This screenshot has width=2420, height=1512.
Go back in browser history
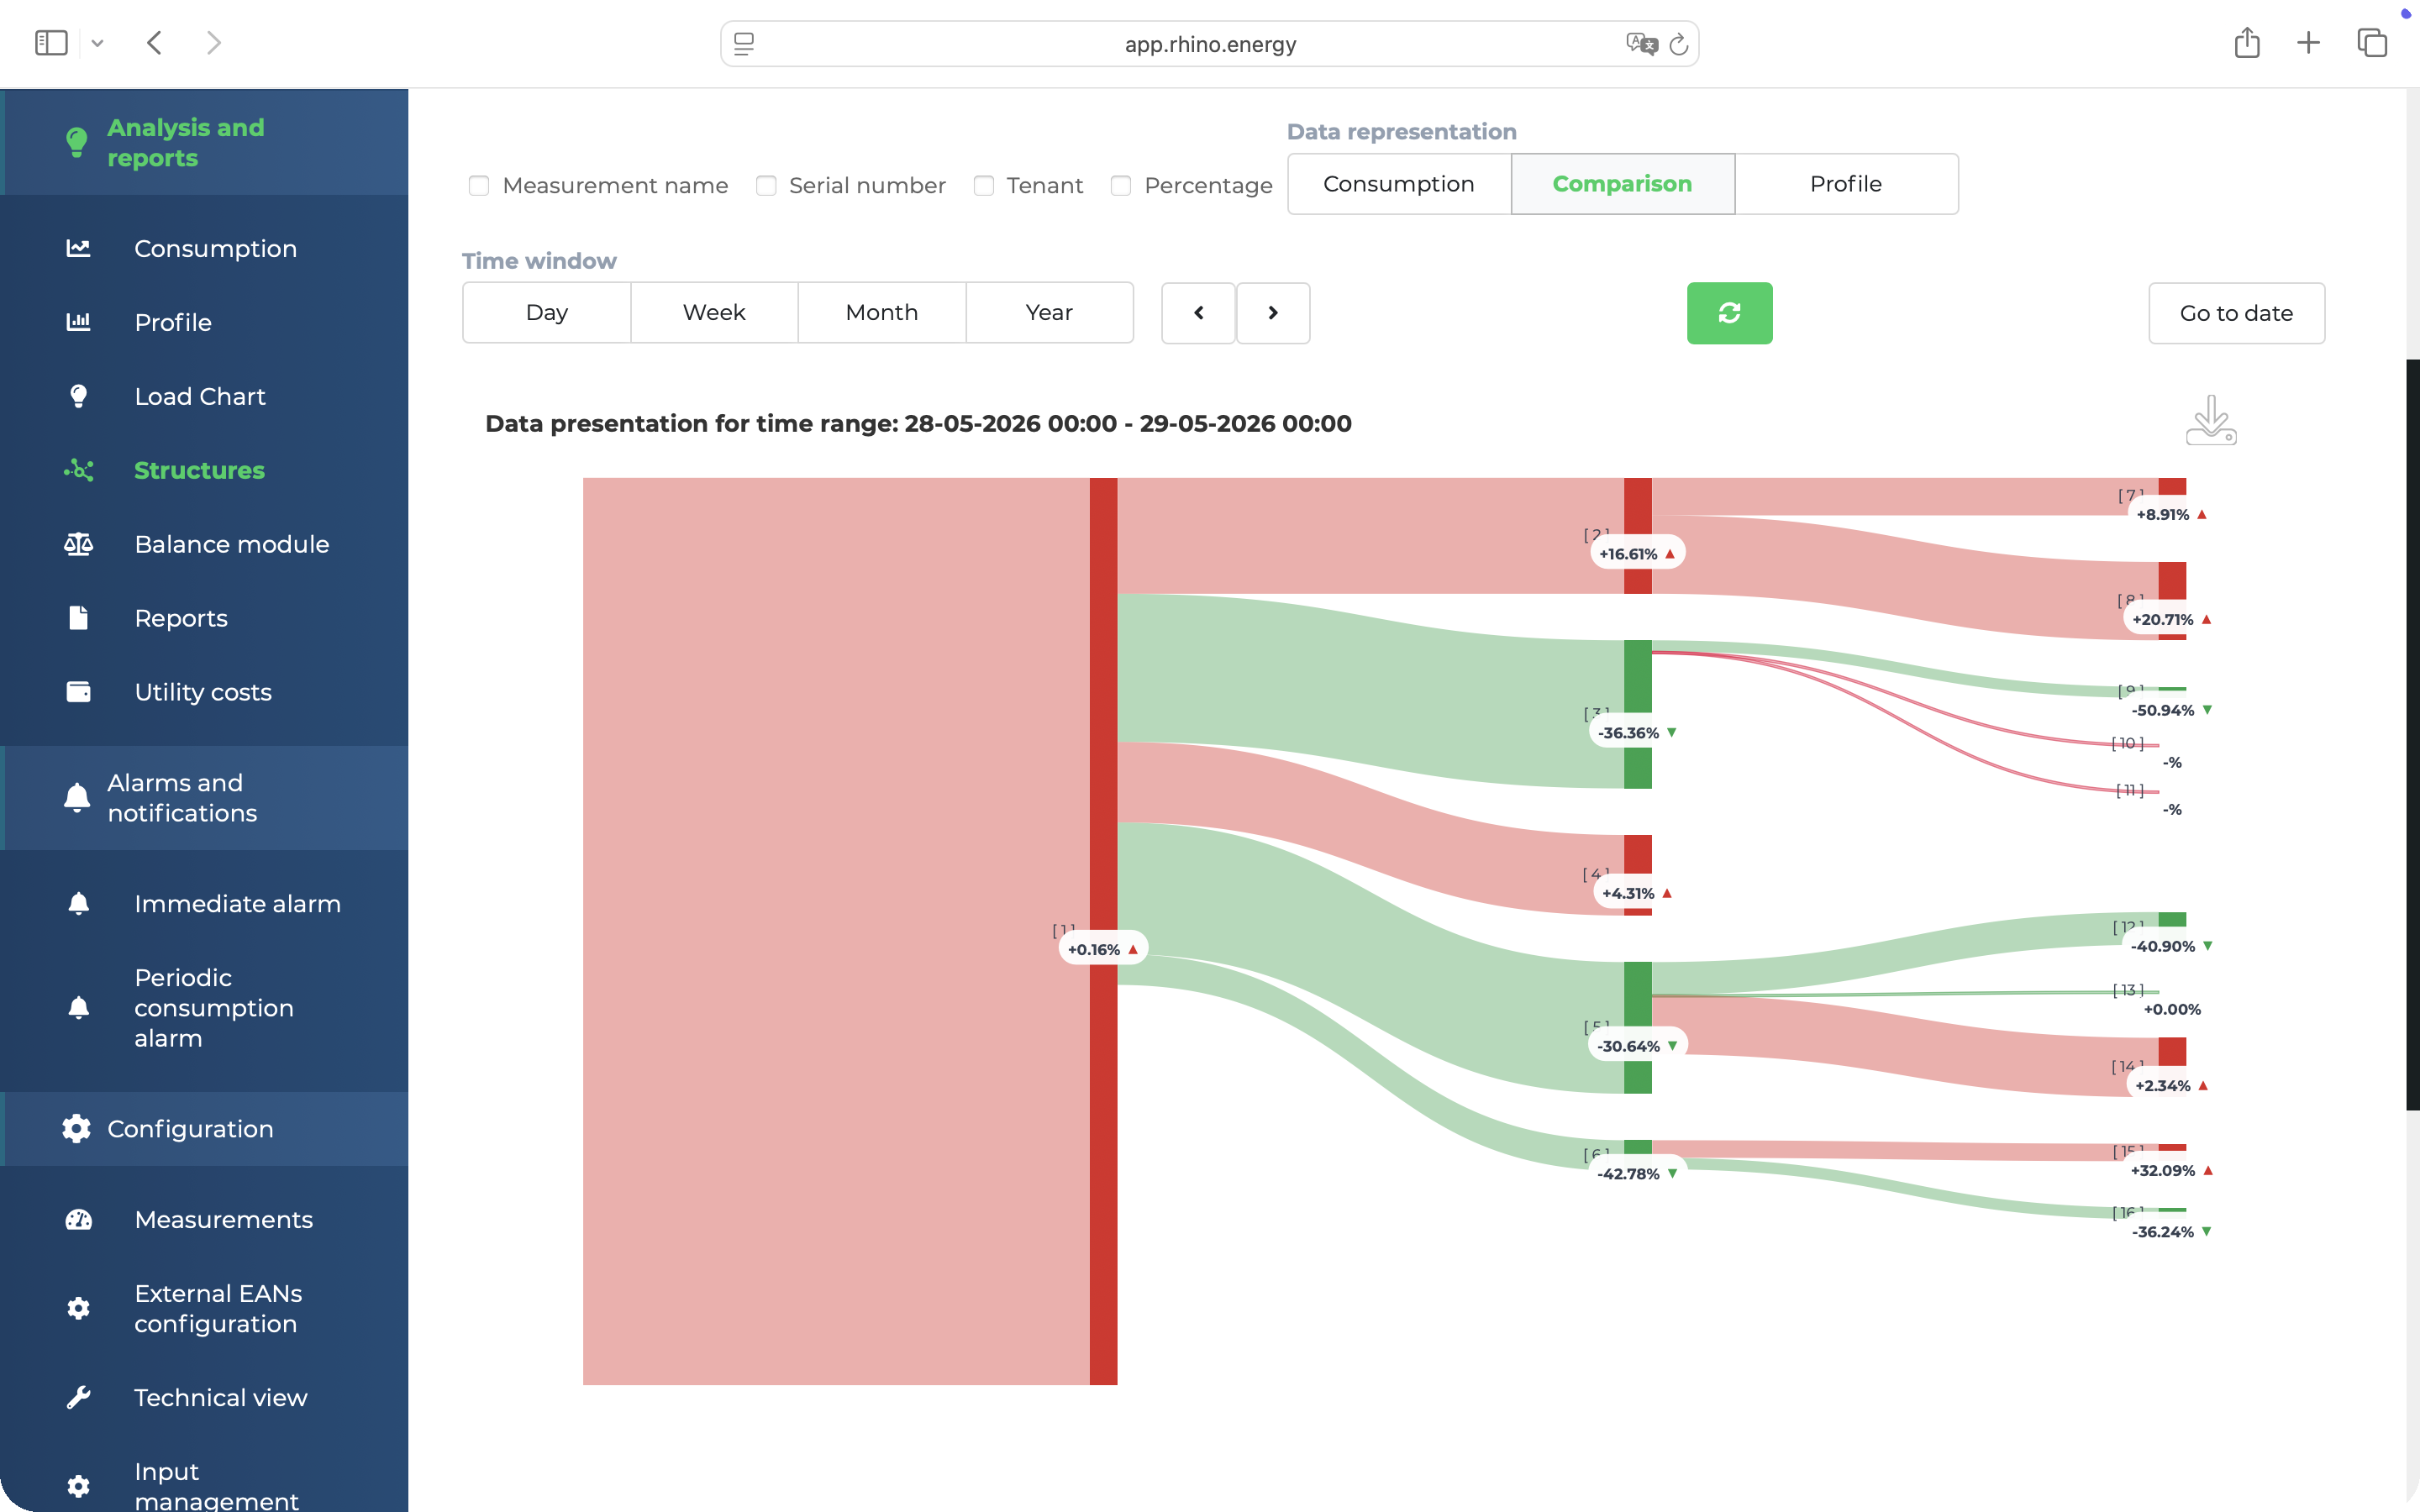pyautogui.click(x=154, y=43)
